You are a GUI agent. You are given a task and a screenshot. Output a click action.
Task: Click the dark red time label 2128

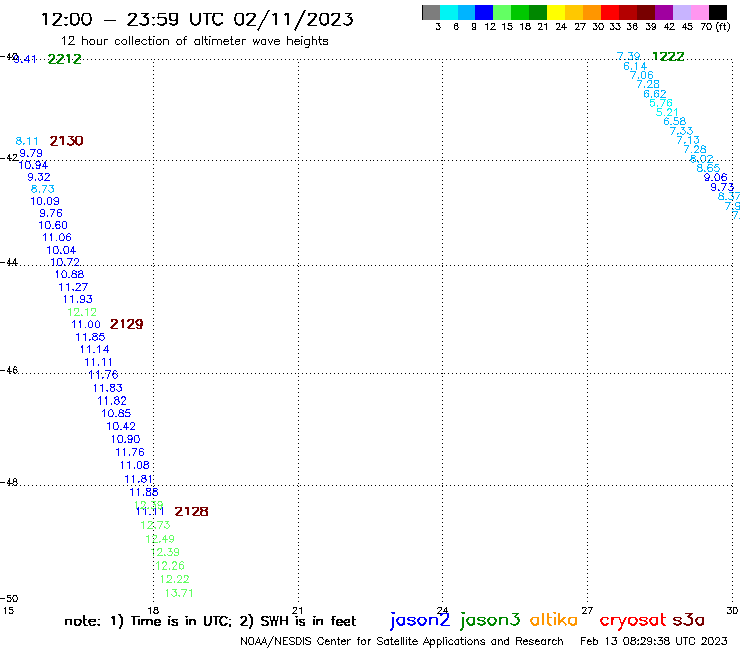[191, 511]
